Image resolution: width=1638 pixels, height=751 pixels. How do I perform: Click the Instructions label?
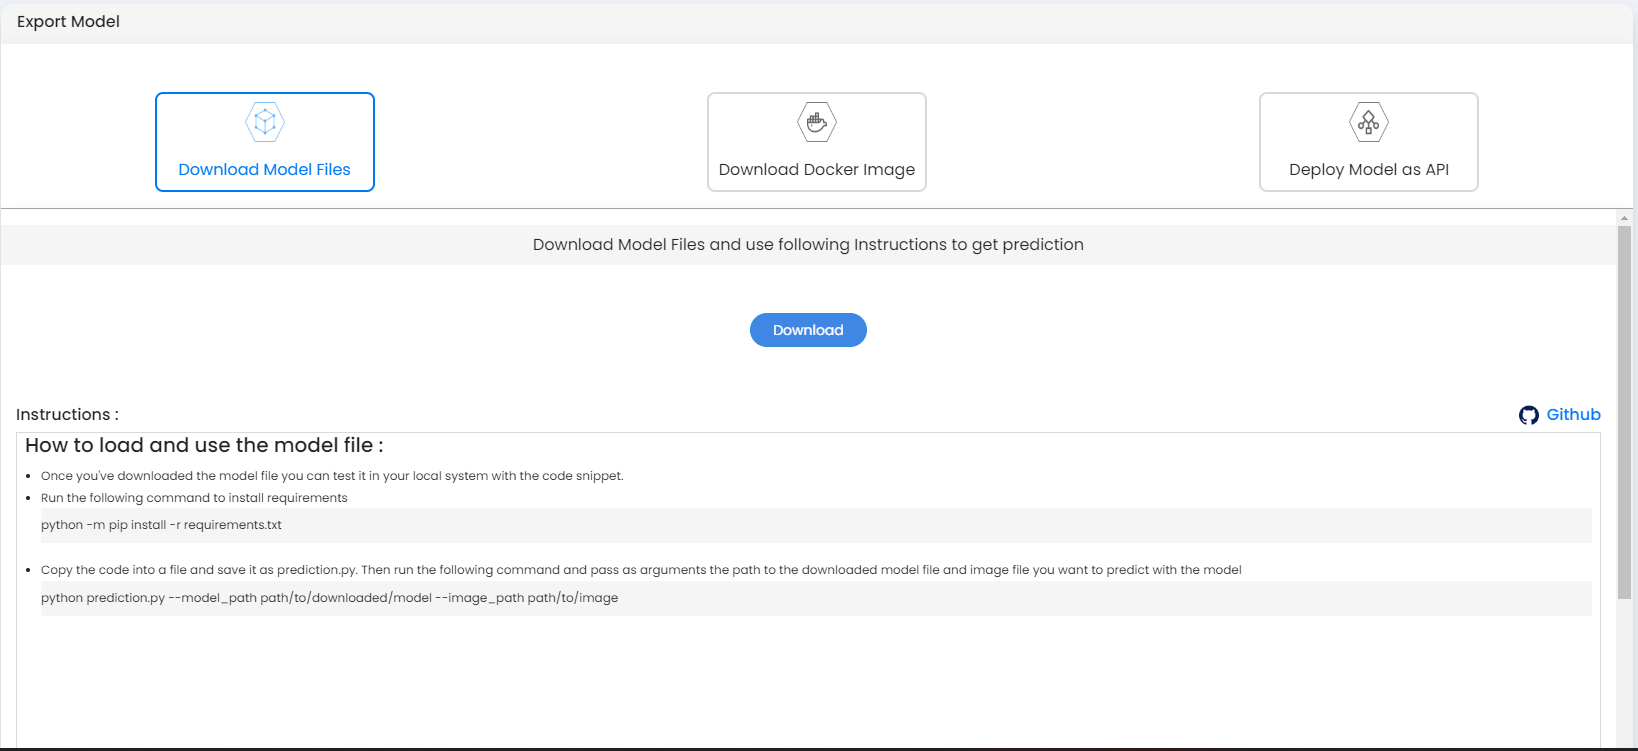pyautogui.click(x=67, y=414)
